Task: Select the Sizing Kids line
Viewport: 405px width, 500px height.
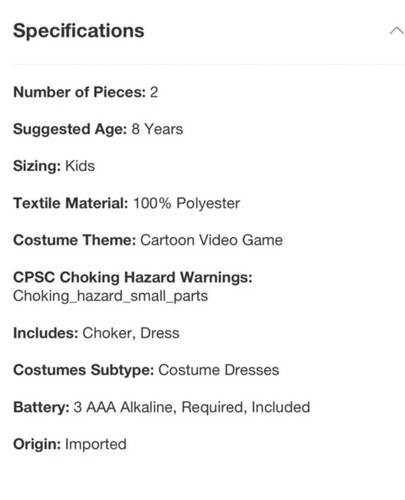Action: [x=54, y=166]
